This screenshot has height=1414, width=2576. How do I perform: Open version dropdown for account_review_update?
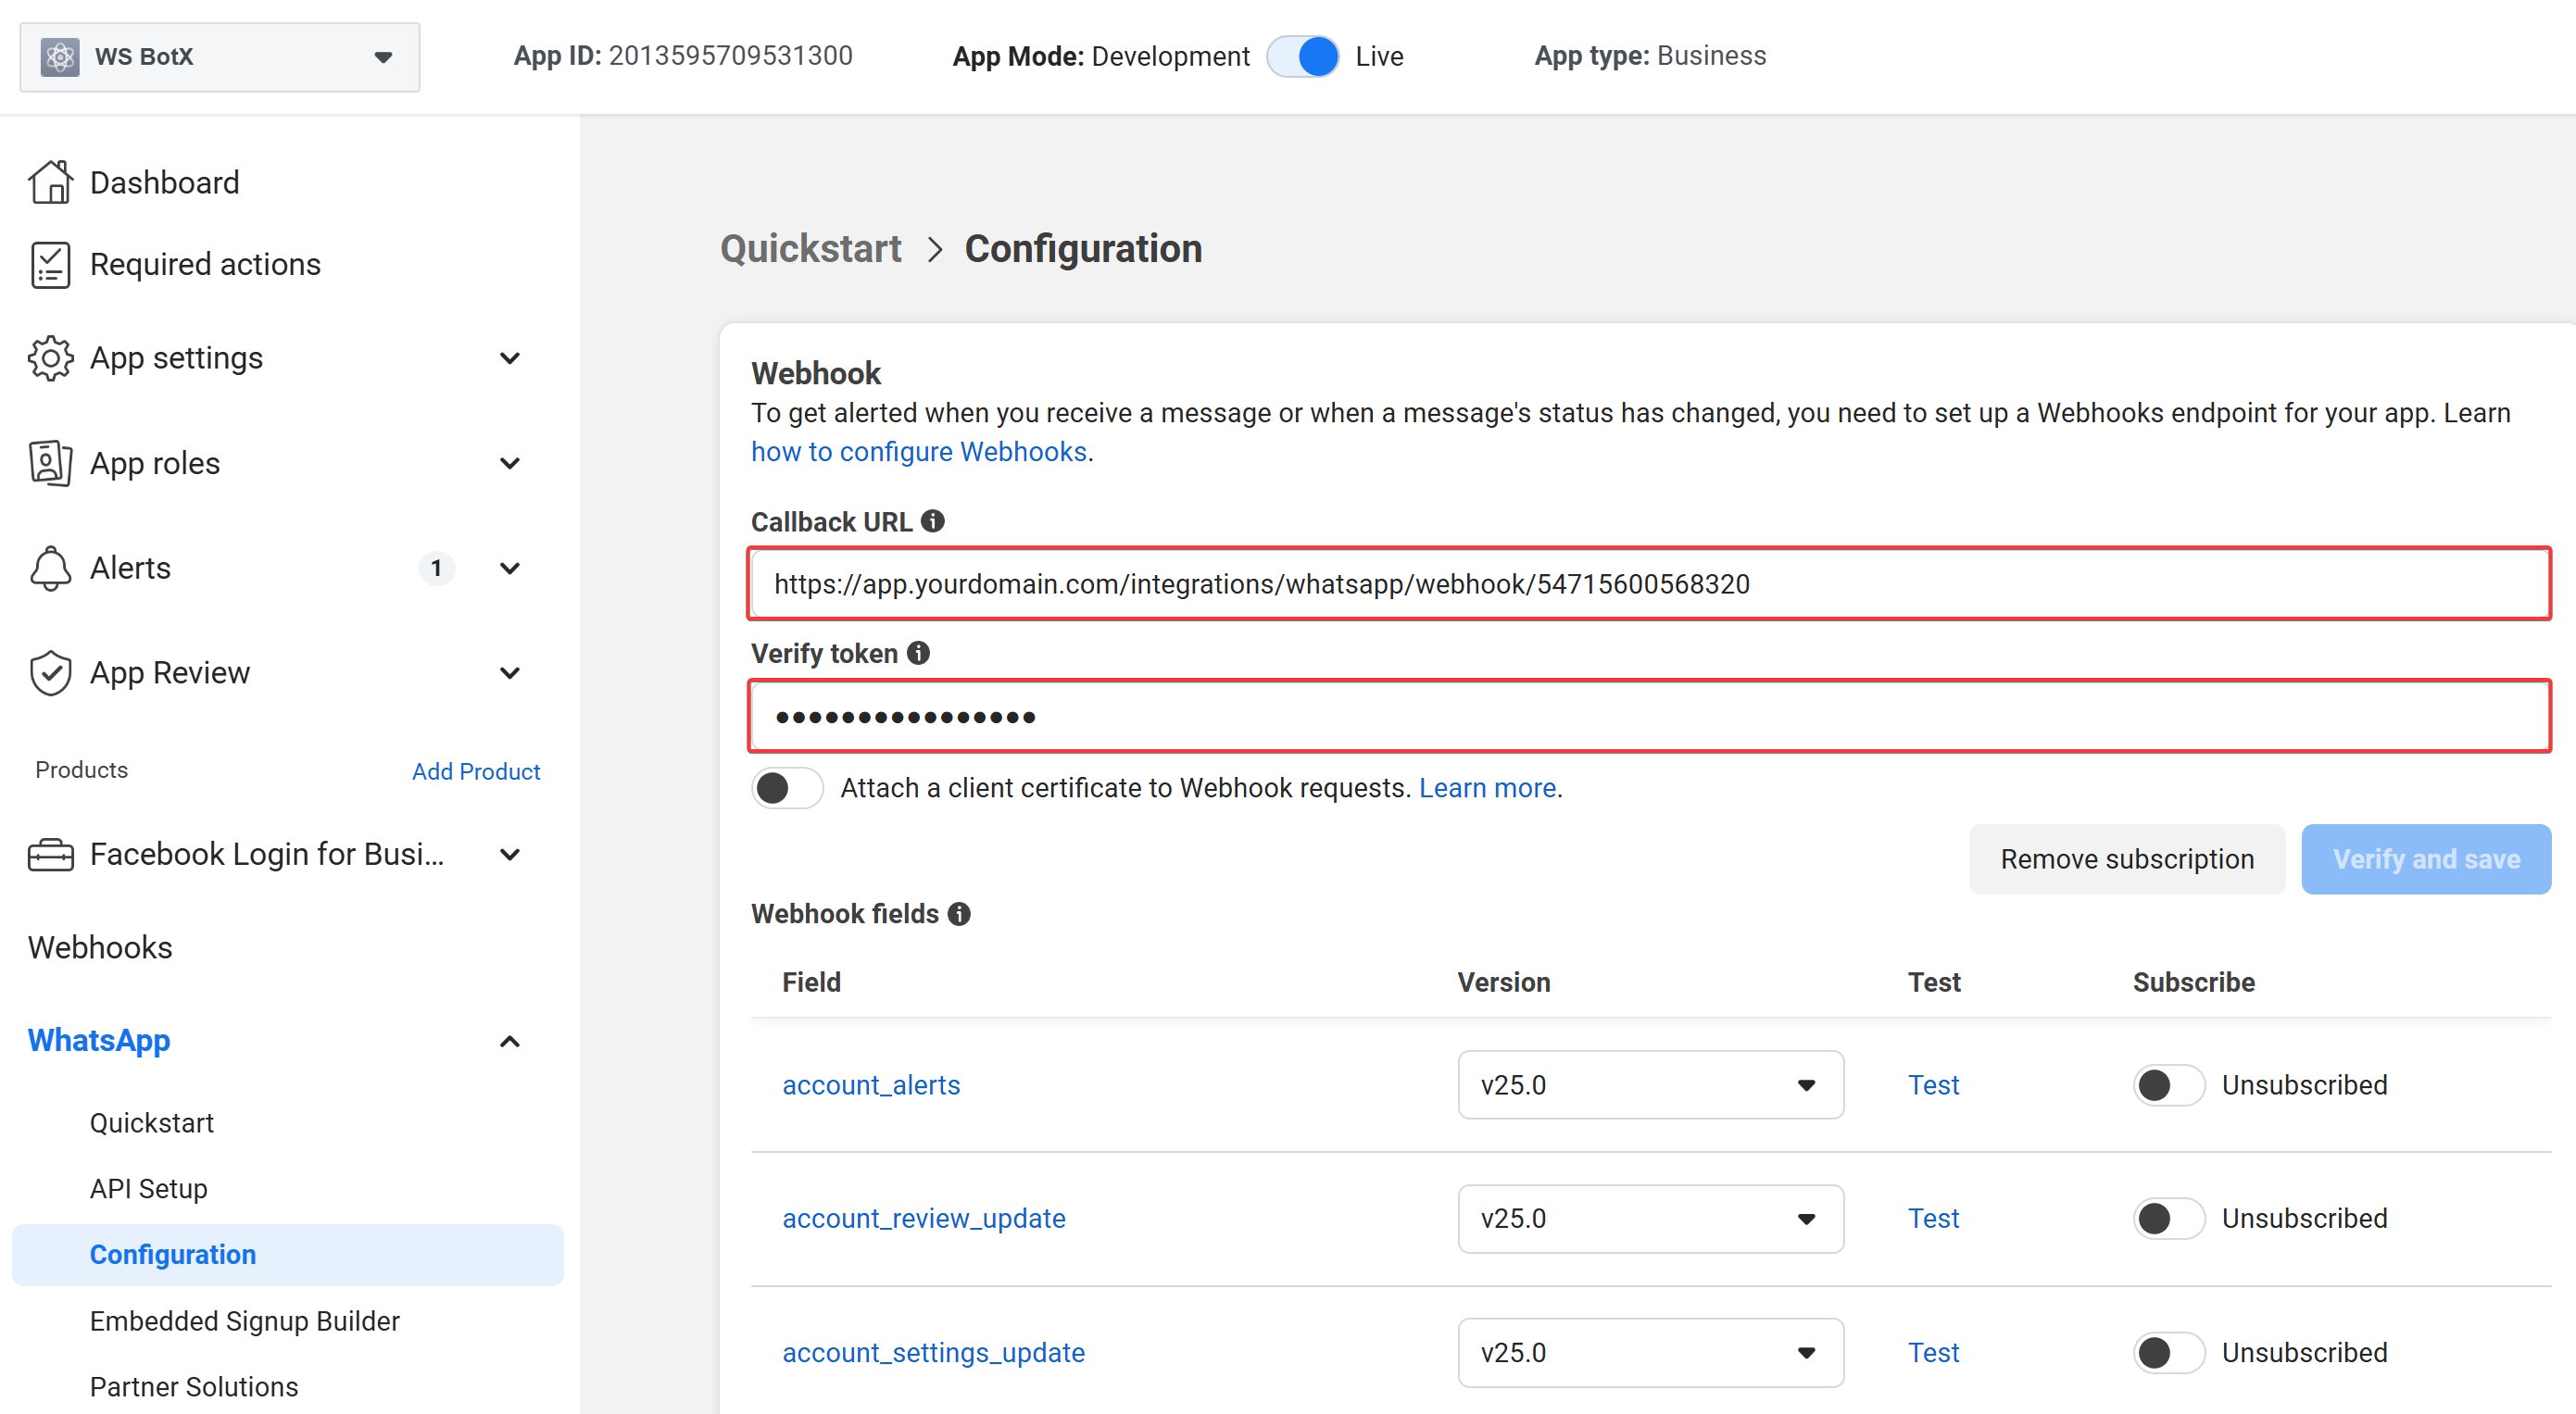[1651, 1219]
